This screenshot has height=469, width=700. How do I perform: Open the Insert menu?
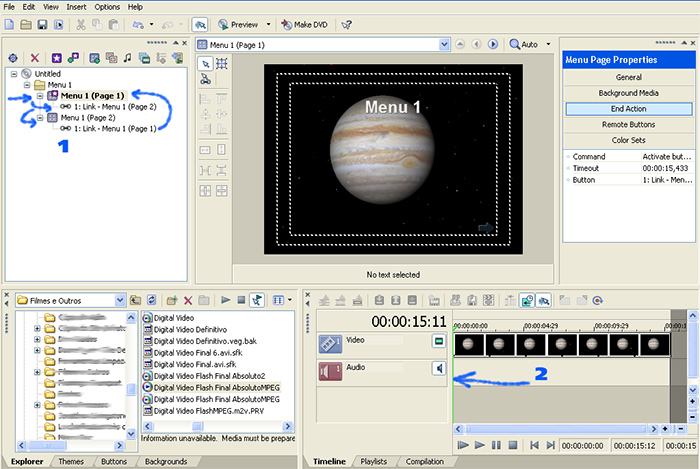pos(76,7)
